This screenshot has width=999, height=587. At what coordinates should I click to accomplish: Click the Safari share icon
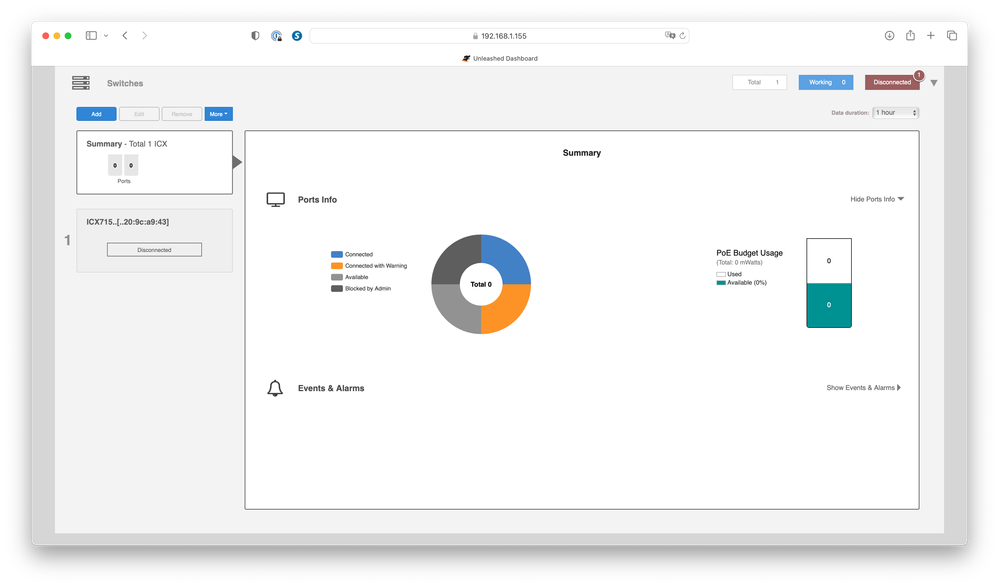pos(910,35)
